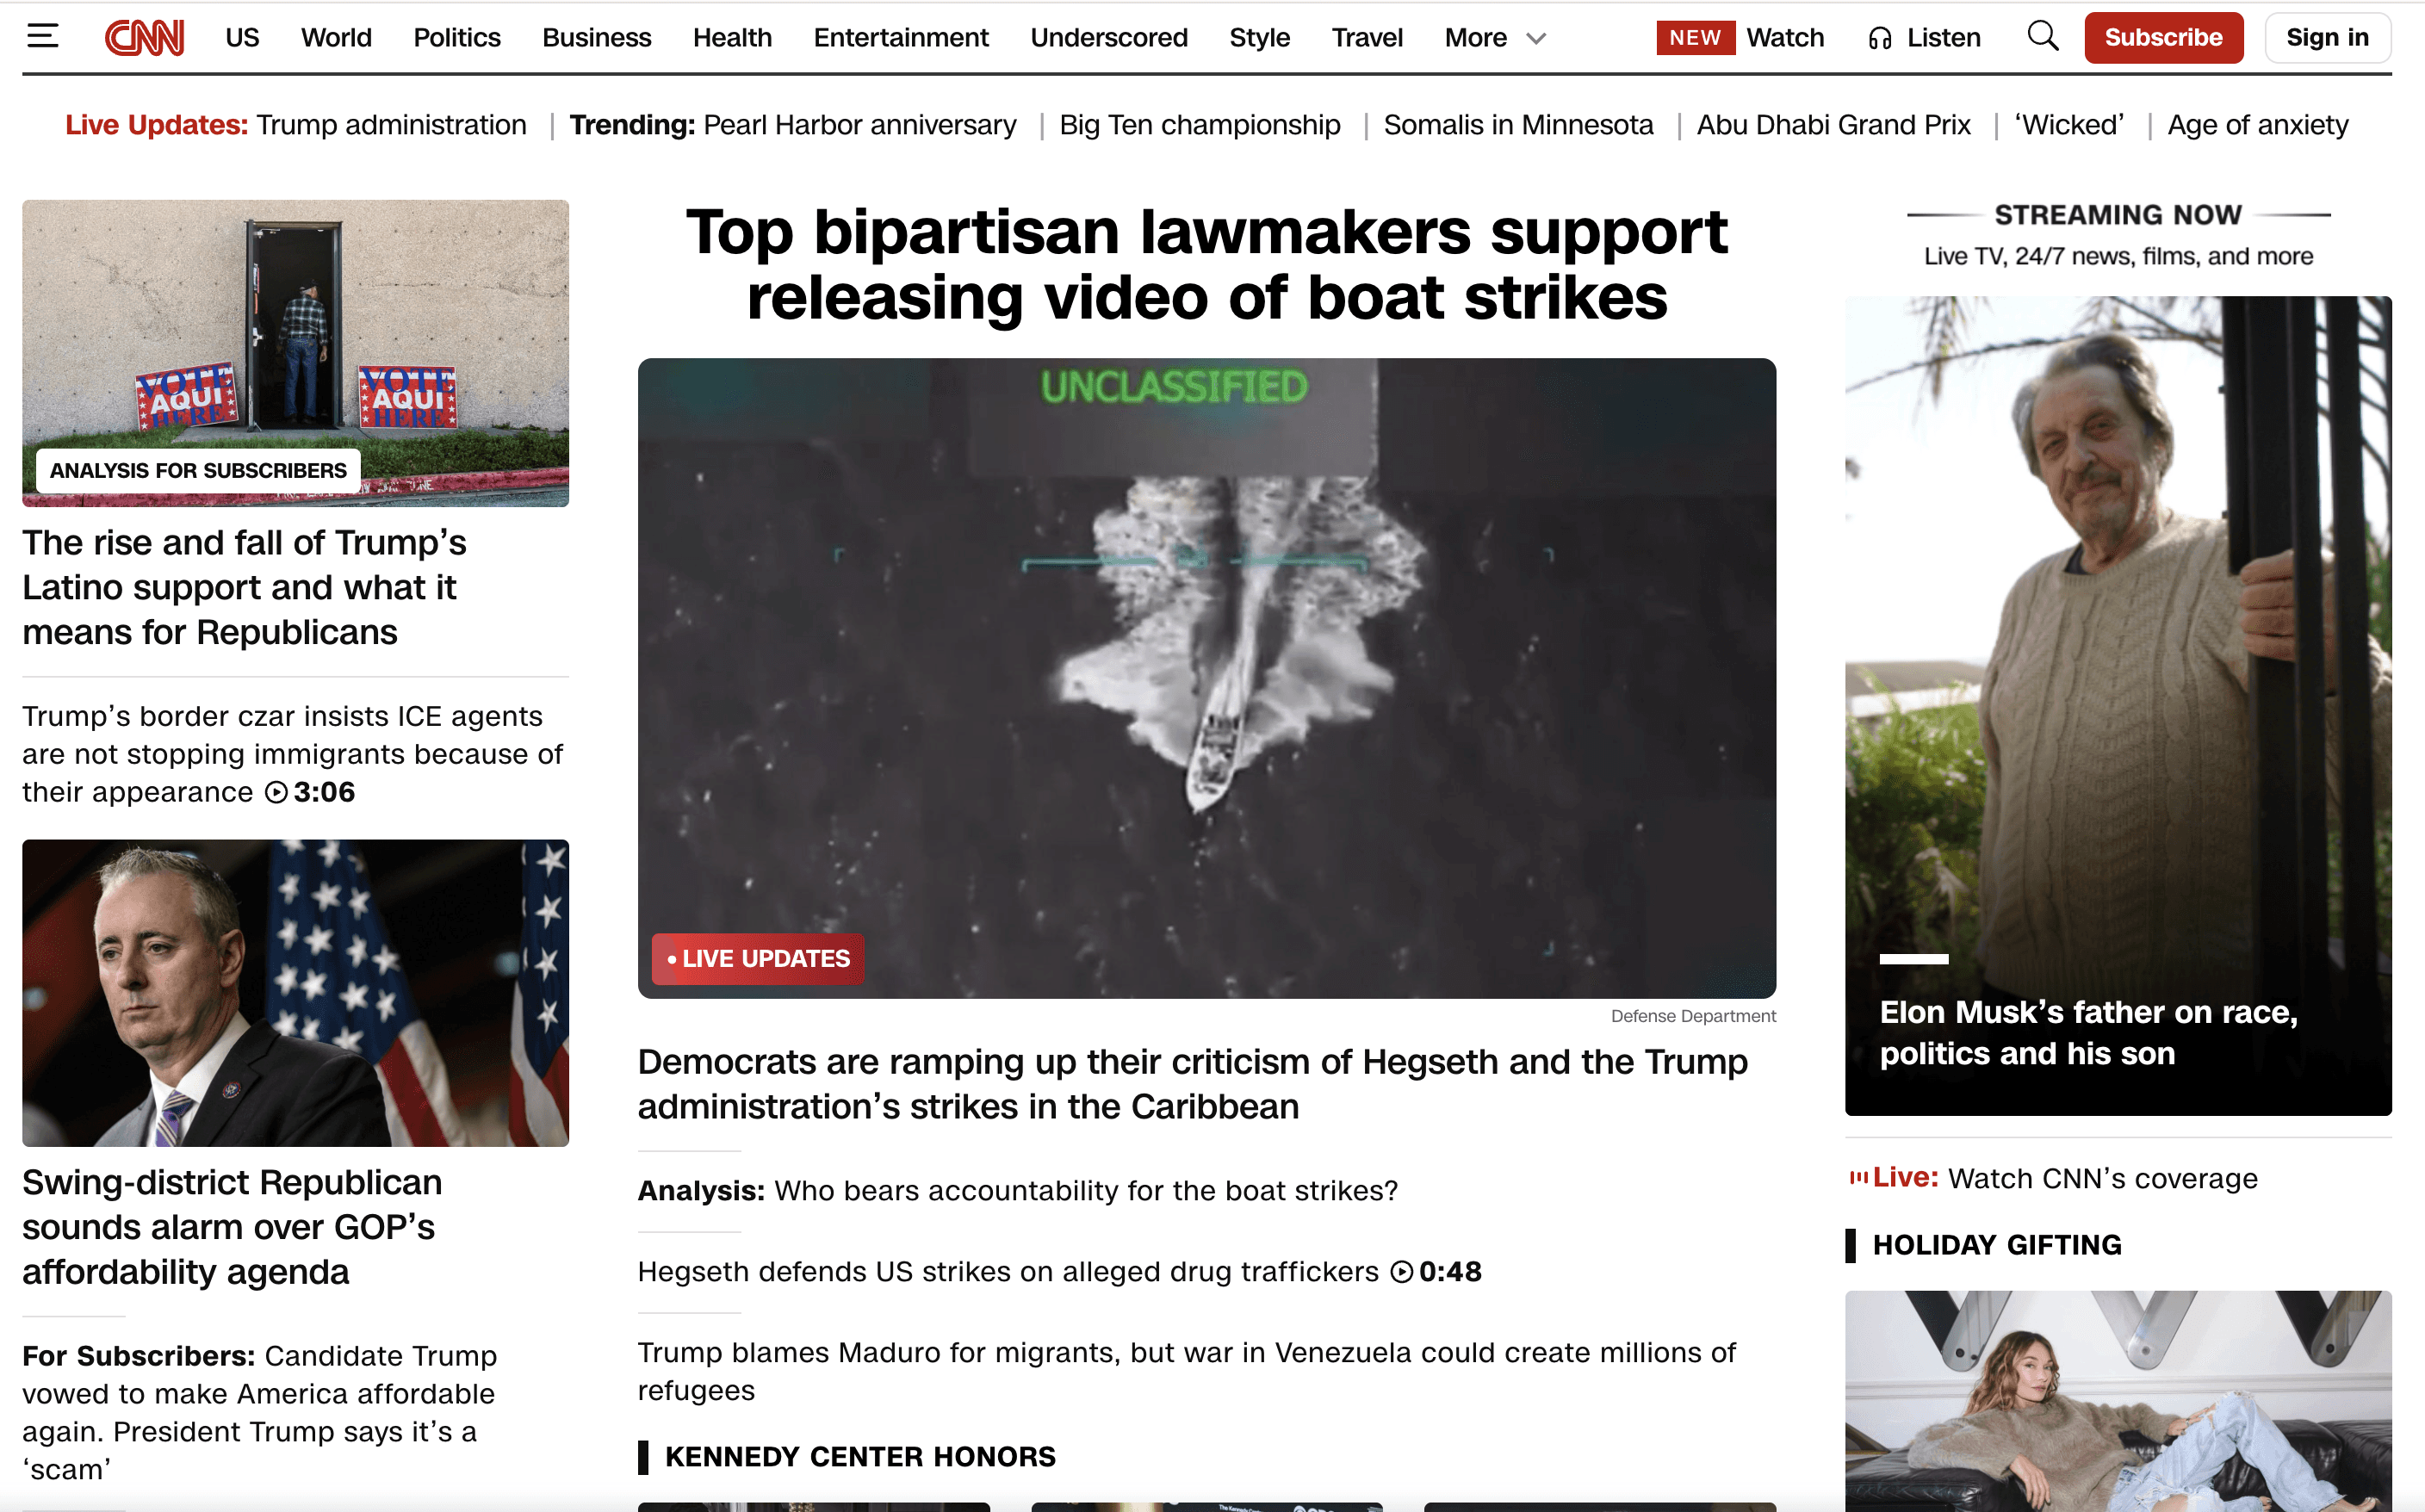Click the Listen headphones icon
Screen dimensions: 2425x1512
pyautogui.click(x=1879, y=38)
